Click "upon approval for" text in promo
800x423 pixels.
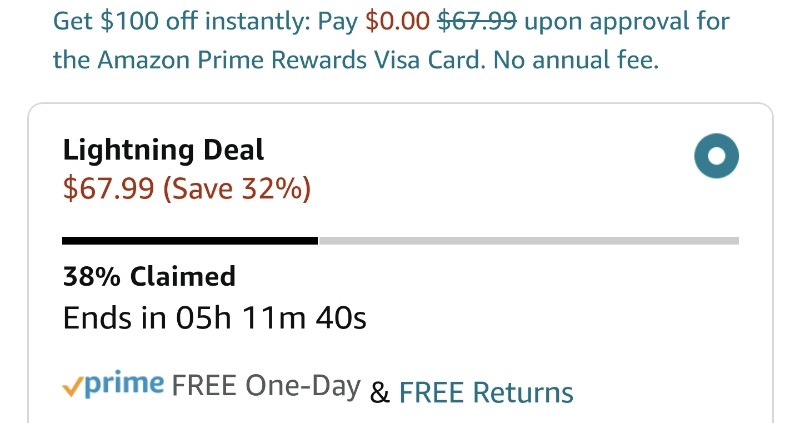pyautogui.click(x=627, y=22)
